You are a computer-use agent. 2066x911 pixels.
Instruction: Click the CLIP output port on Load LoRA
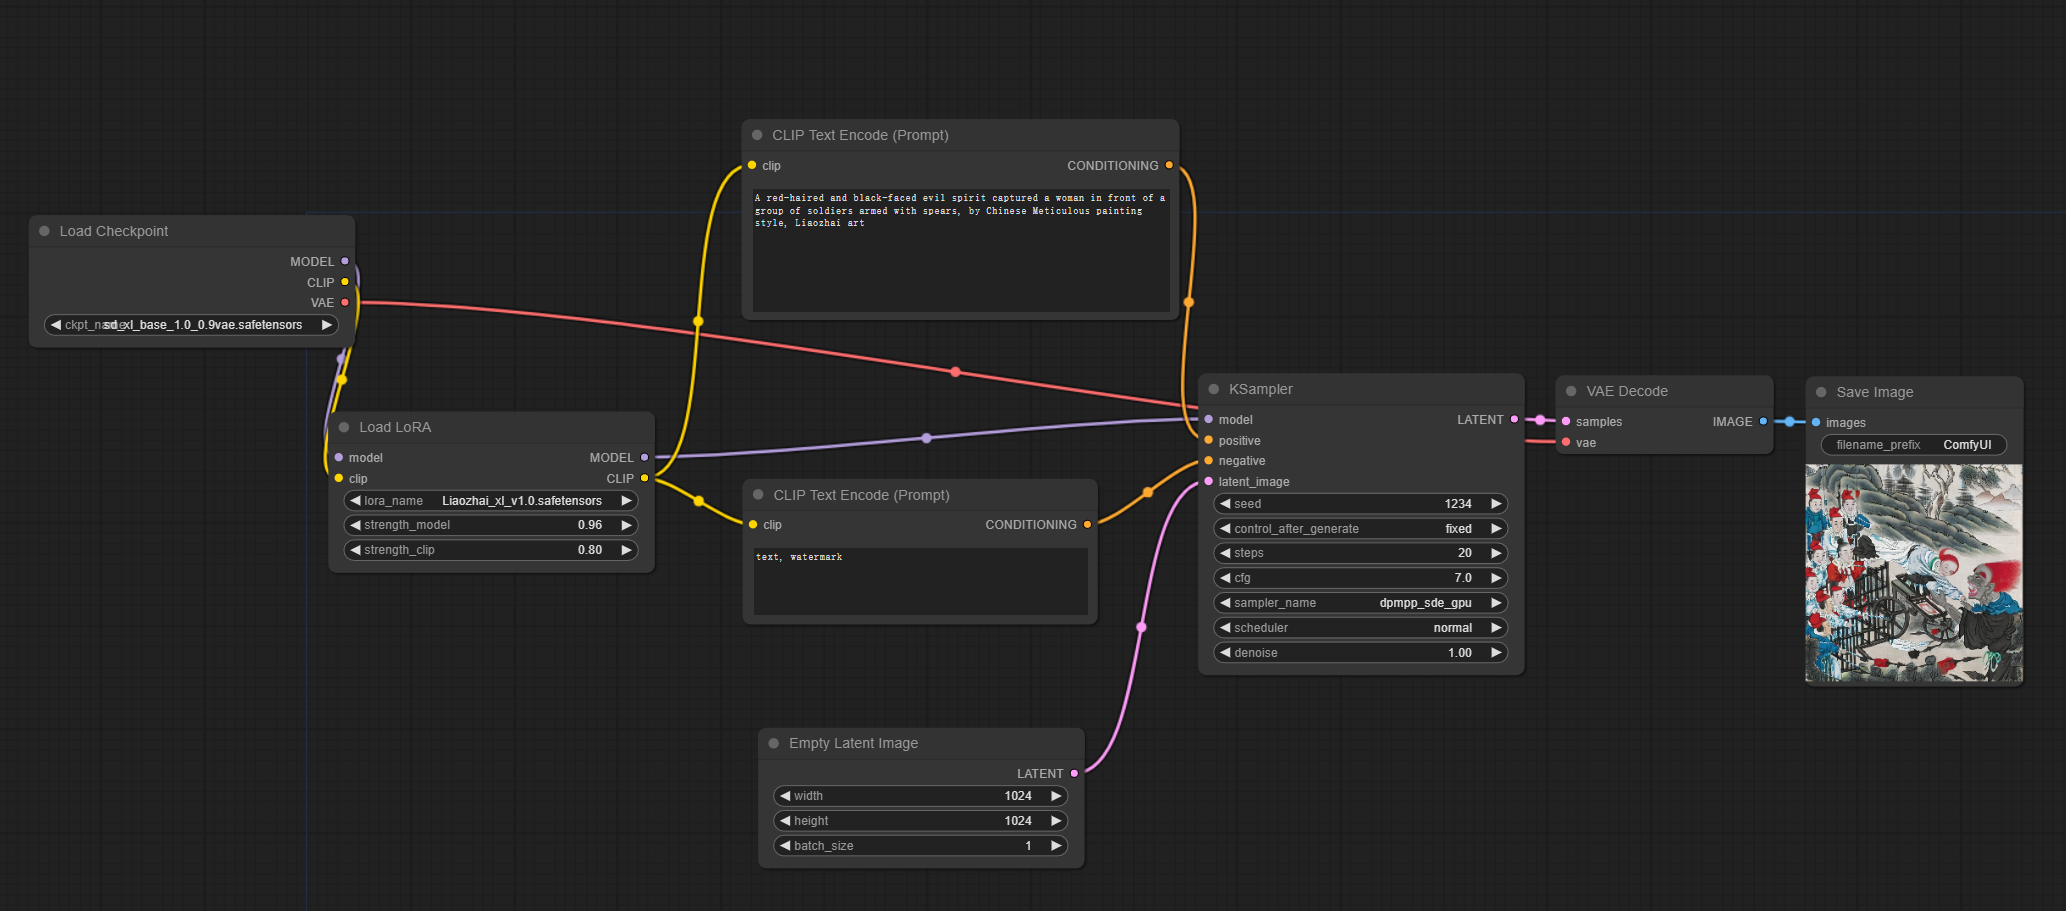point(643,478)
